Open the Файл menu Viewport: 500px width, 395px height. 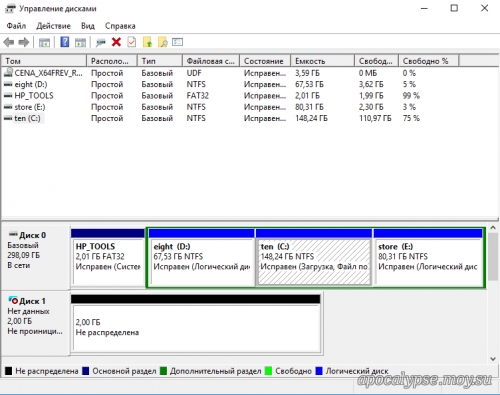(16, 26)
